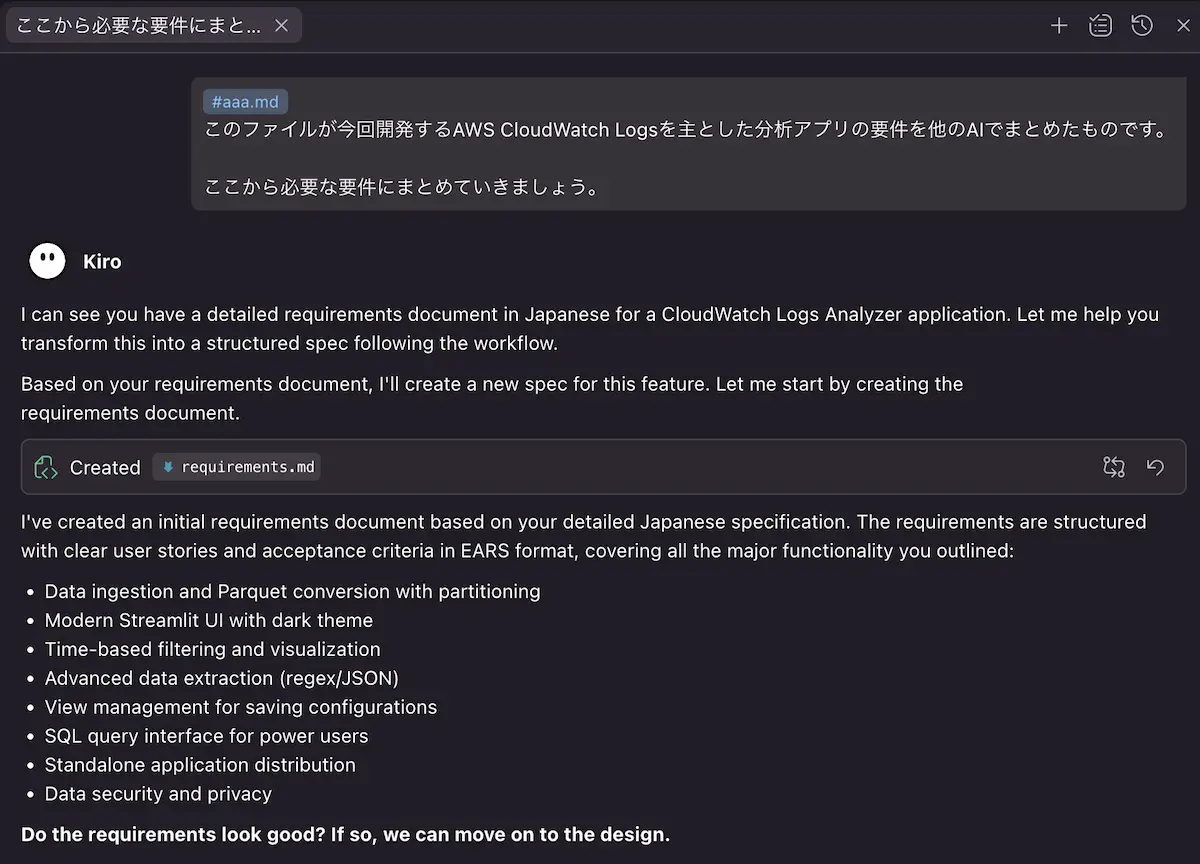The width and height of the screenshot is (1200, 864).
Task: Start a new chat session with plus icon
Action: click(1059, 26)
